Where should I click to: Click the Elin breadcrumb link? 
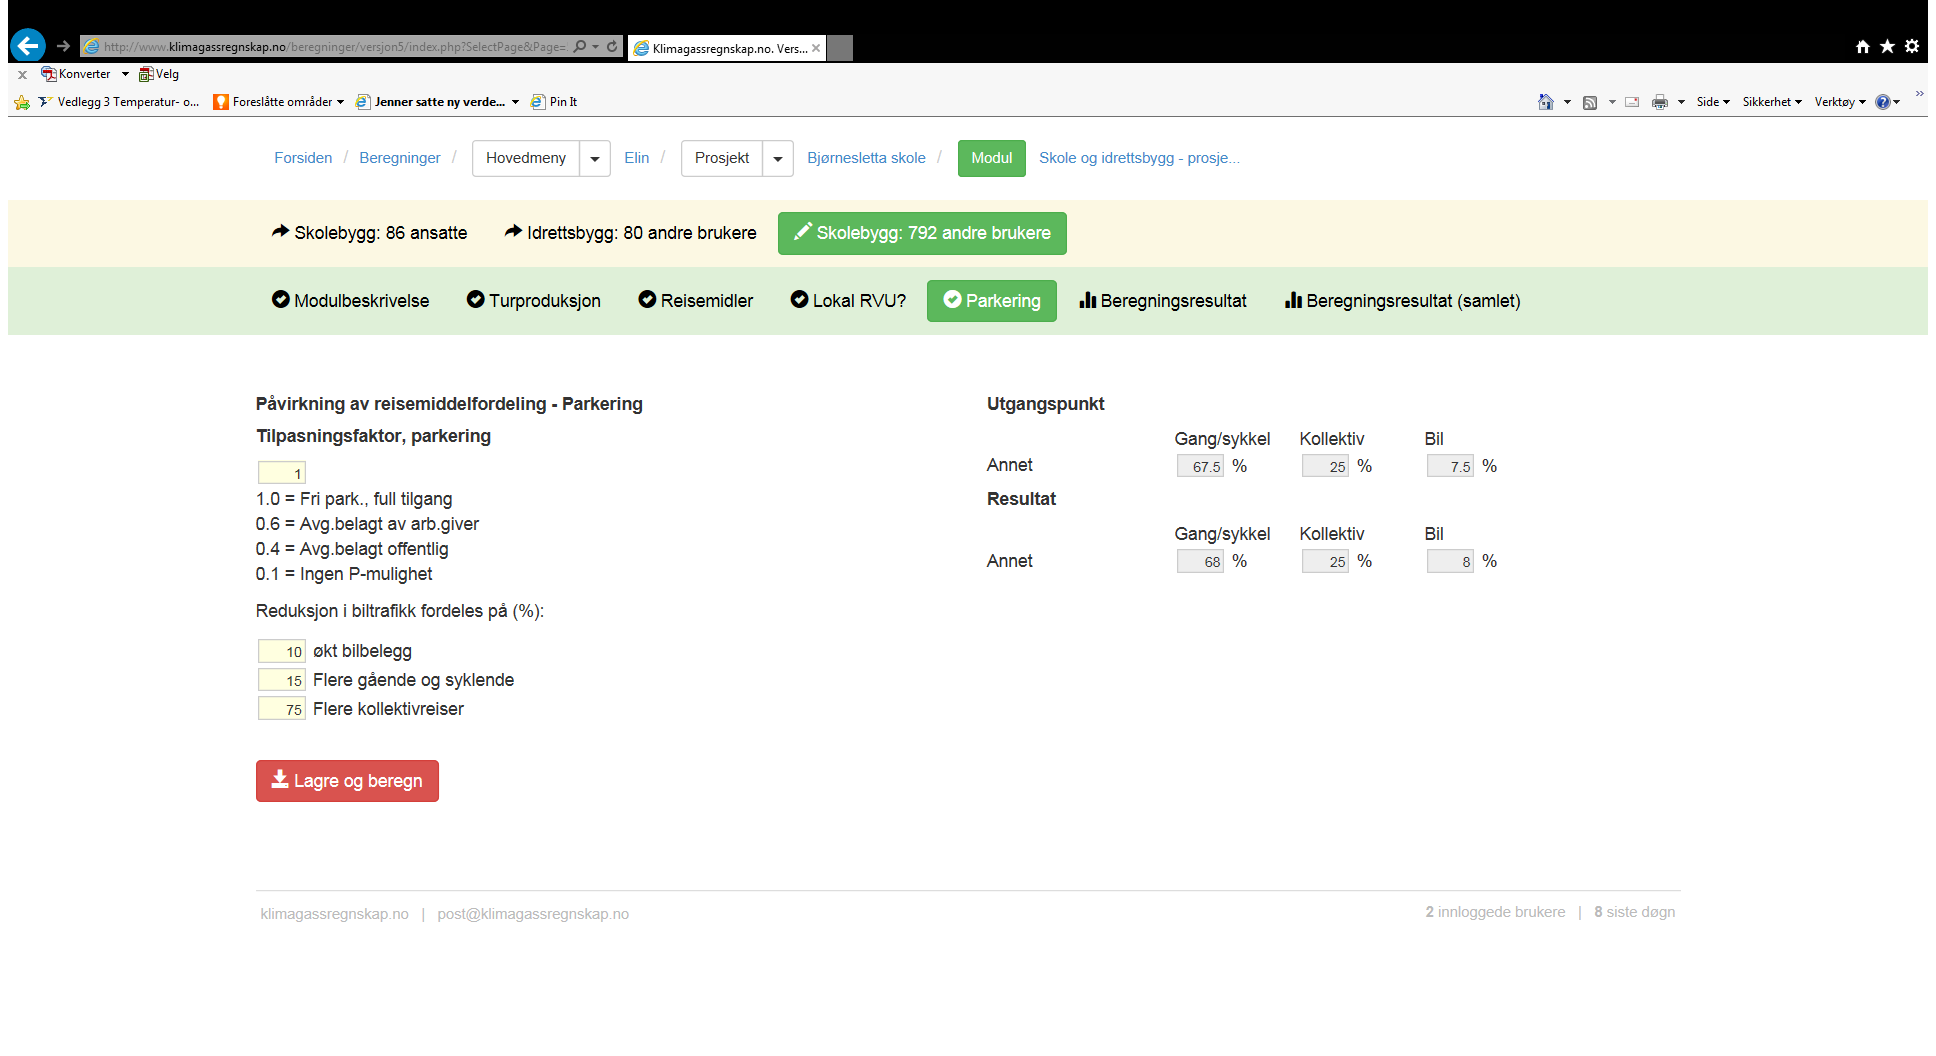pyautogui.click(x=637, y=158)
